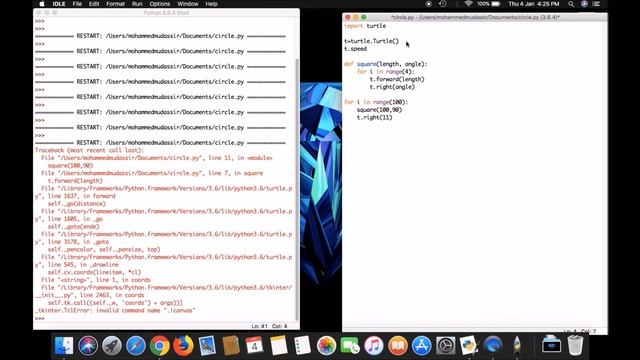Screen dimensions: 640x360
Task: Open the Apple menu
Action: pyautogui.click(x=42, y=4)
